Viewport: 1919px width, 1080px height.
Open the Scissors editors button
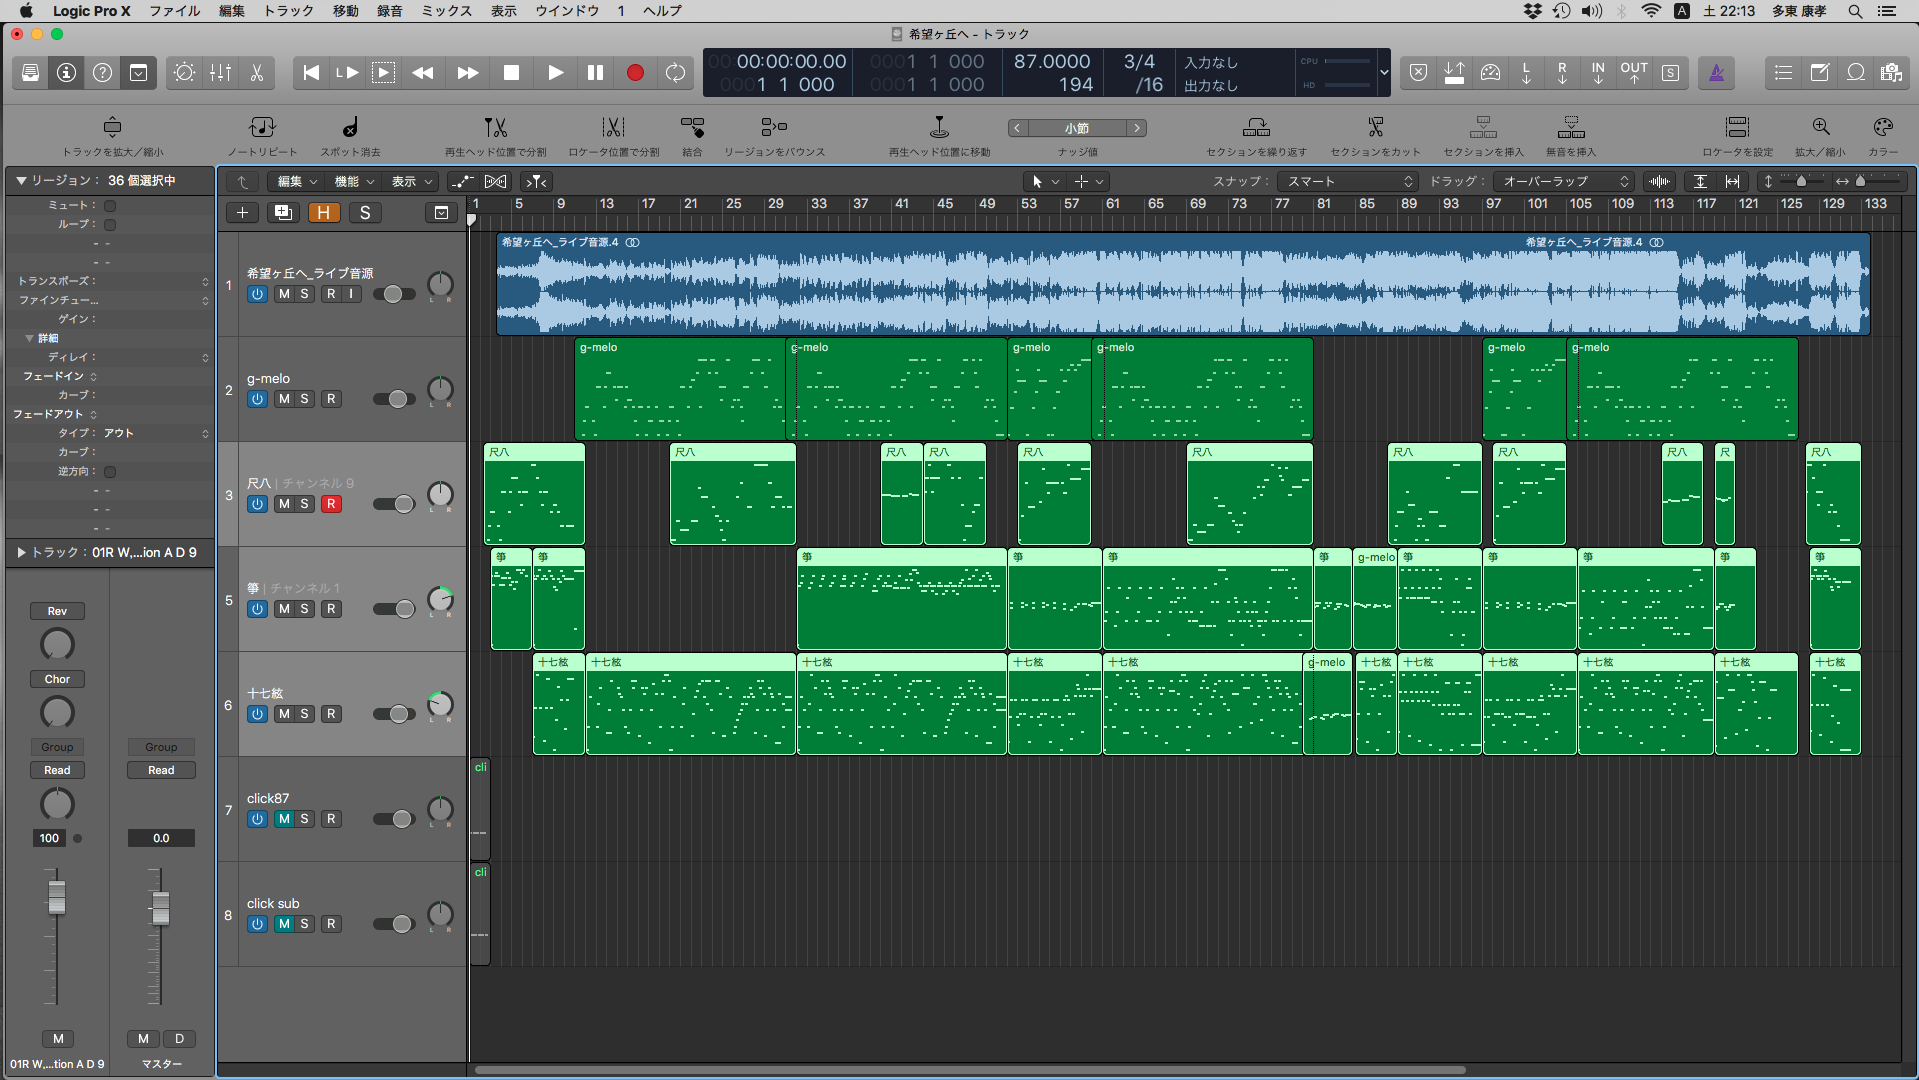point(257,73)
